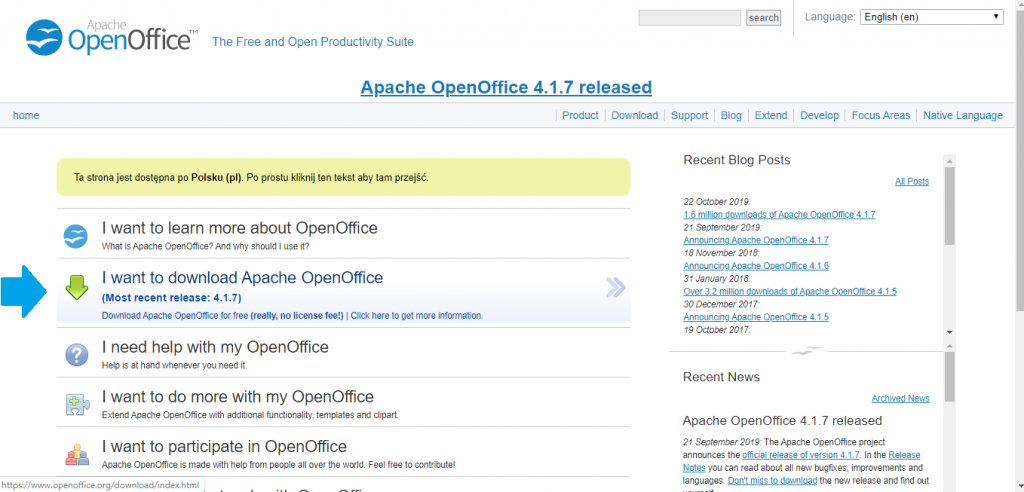Click 'Click here to get more information'
This screenshot has width=1024, height=492.
pyautogui.click(x=417, y=316)
